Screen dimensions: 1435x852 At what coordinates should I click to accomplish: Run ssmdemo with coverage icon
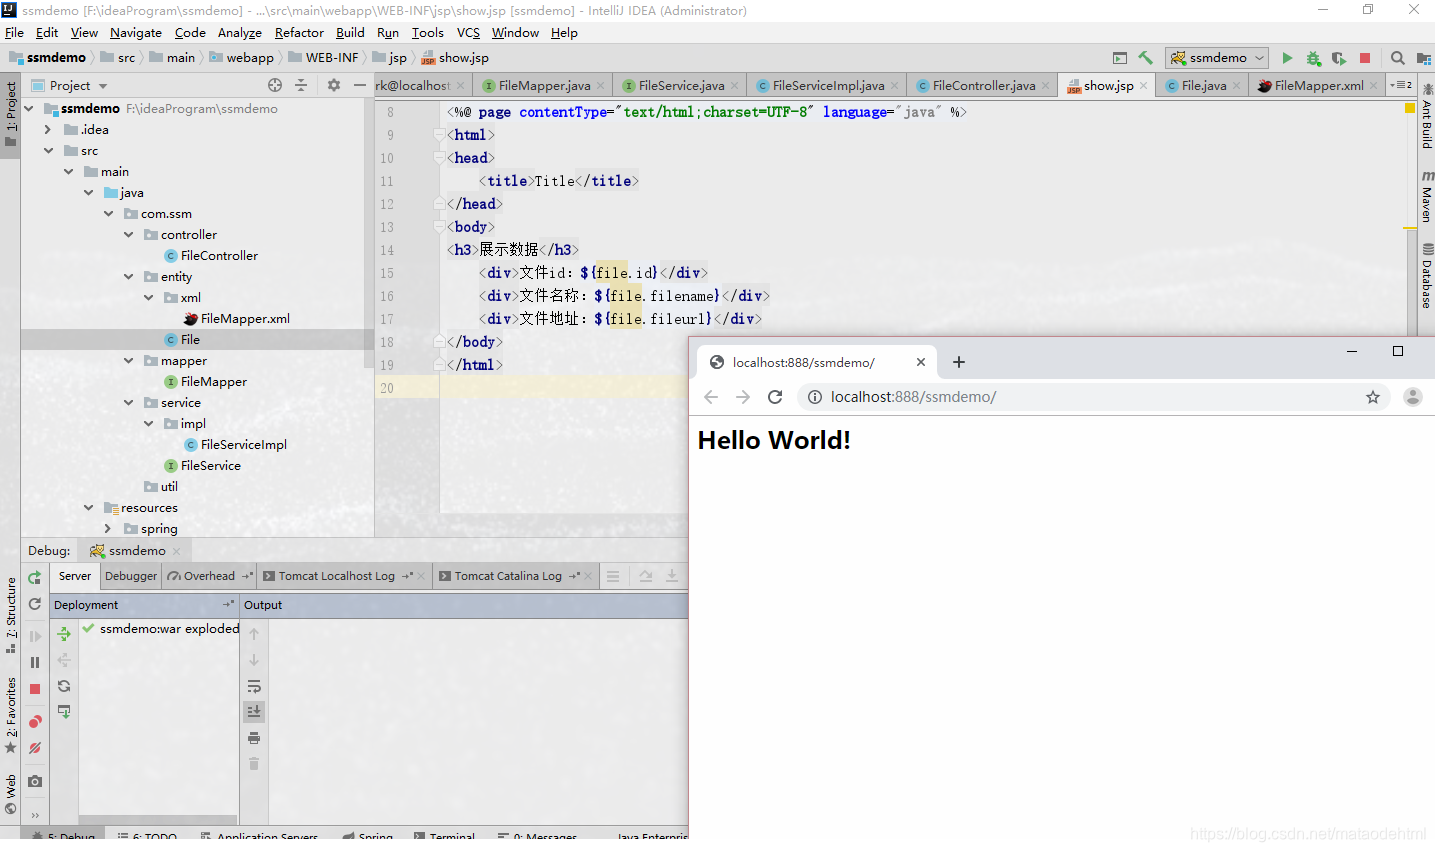pyautogui.click(x=1339, y=58)
